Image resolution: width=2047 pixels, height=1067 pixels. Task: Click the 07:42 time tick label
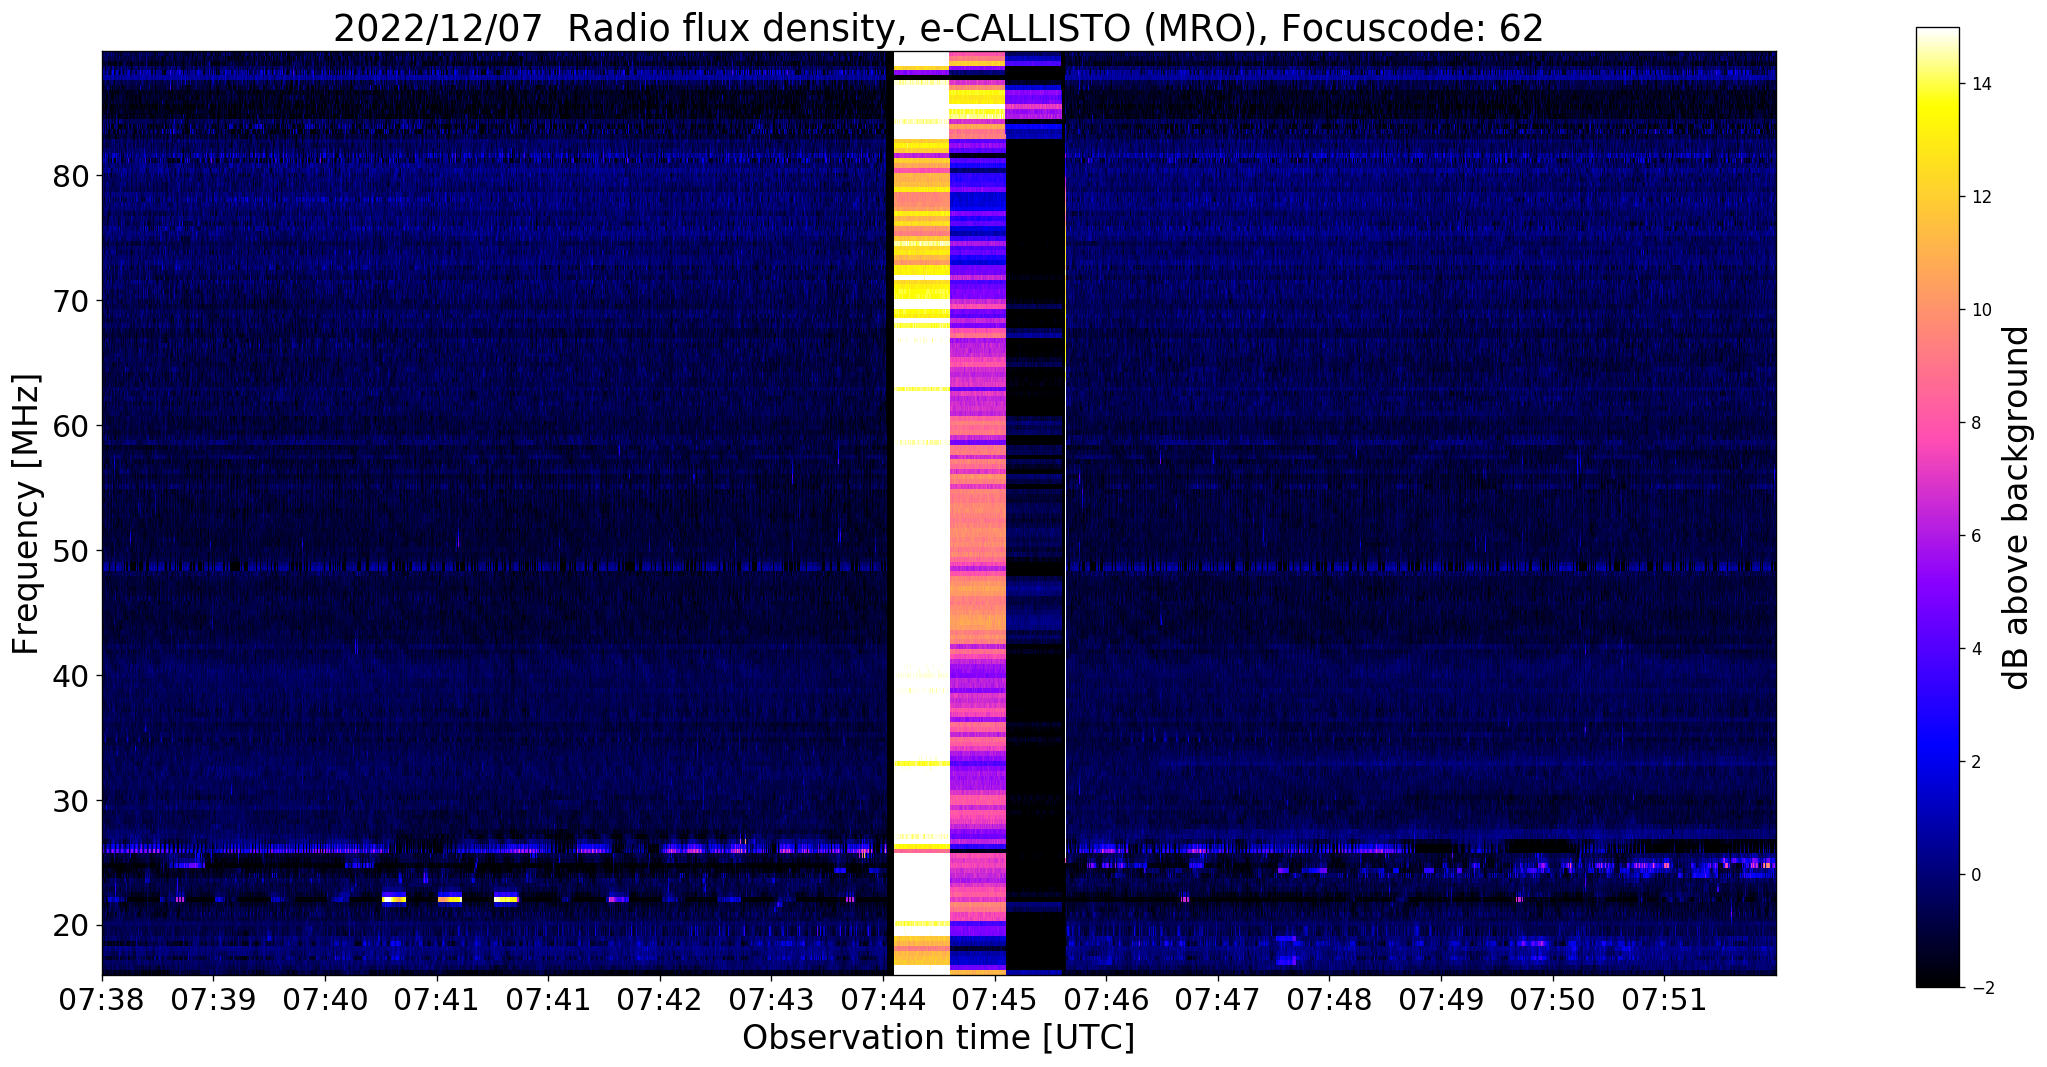click(x=659, y=999)
